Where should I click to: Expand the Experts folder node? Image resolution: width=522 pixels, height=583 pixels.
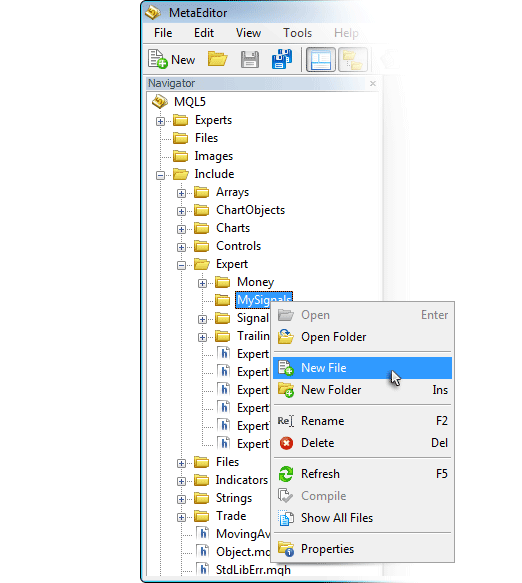click(x=160, y=121)
